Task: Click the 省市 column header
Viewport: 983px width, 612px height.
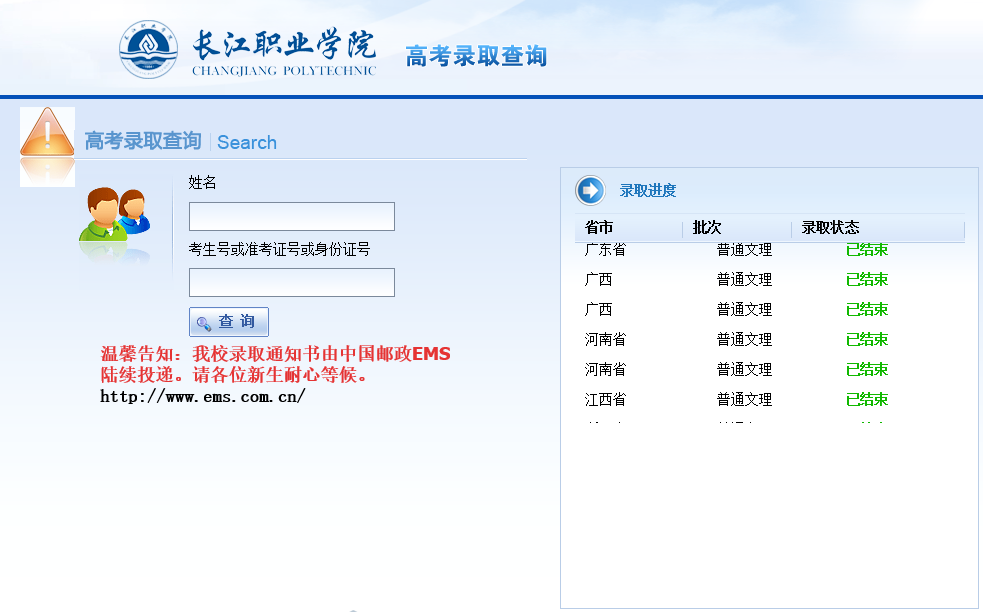Action: (x=599, y=228)
